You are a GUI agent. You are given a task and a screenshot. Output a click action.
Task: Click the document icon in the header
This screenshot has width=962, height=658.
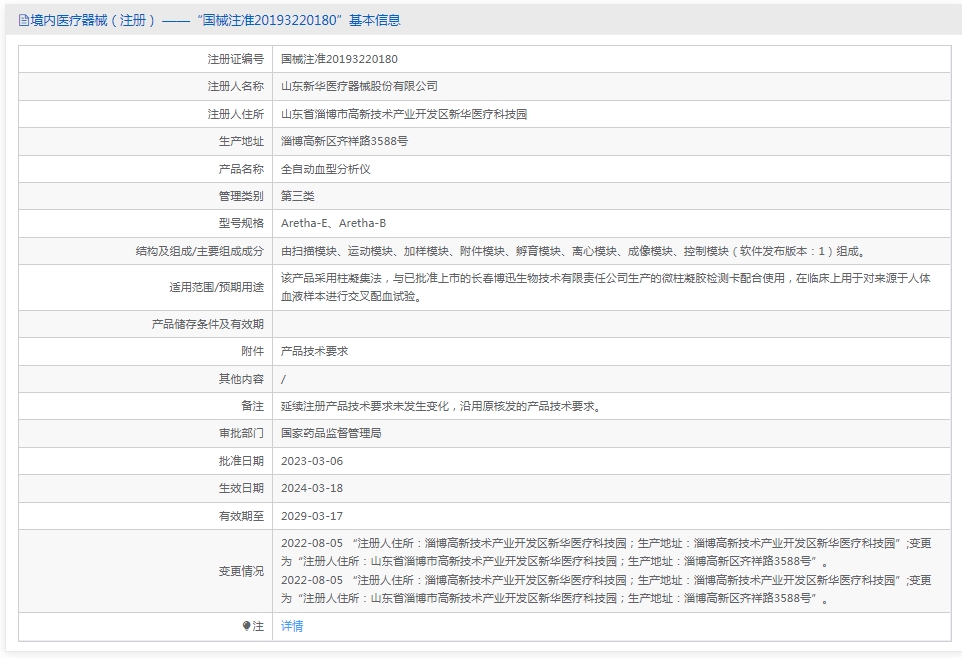pos(23,21)
